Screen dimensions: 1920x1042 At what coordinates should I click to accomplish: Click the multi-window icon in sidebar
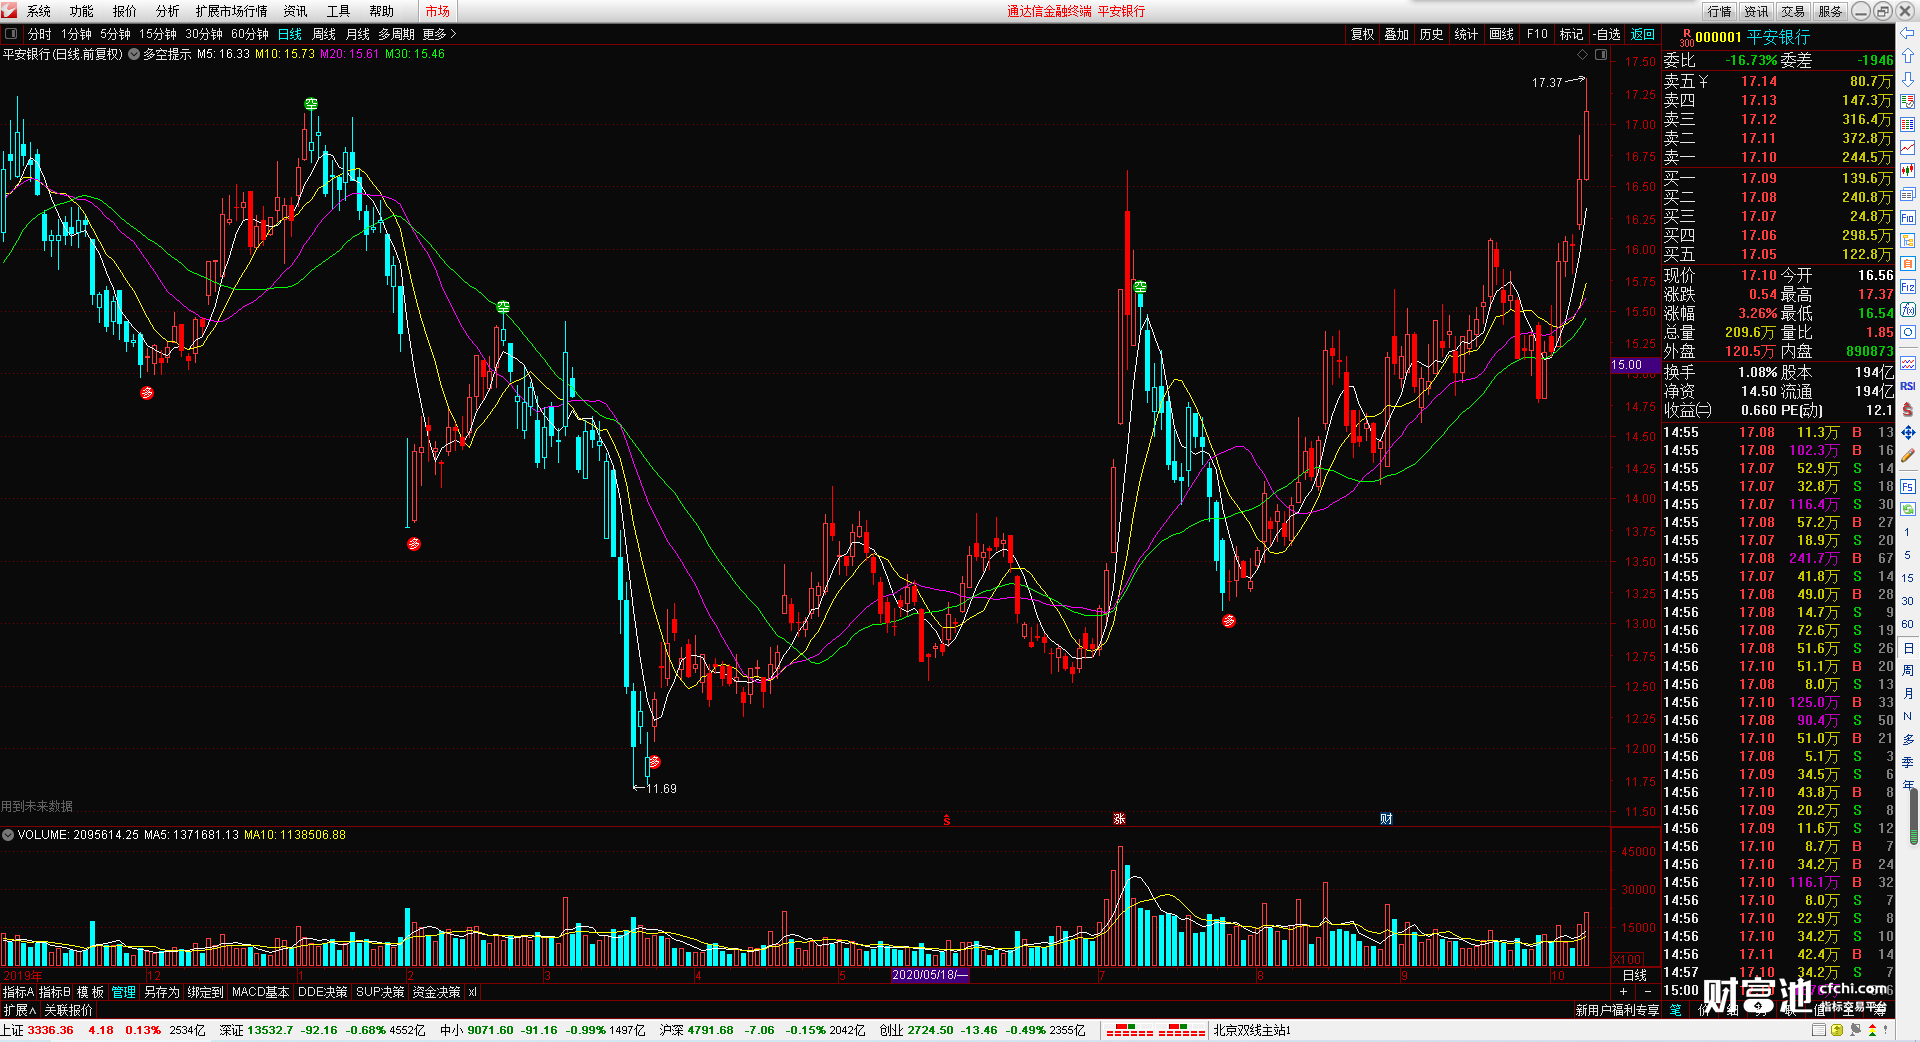click(x=1908, y=194)
